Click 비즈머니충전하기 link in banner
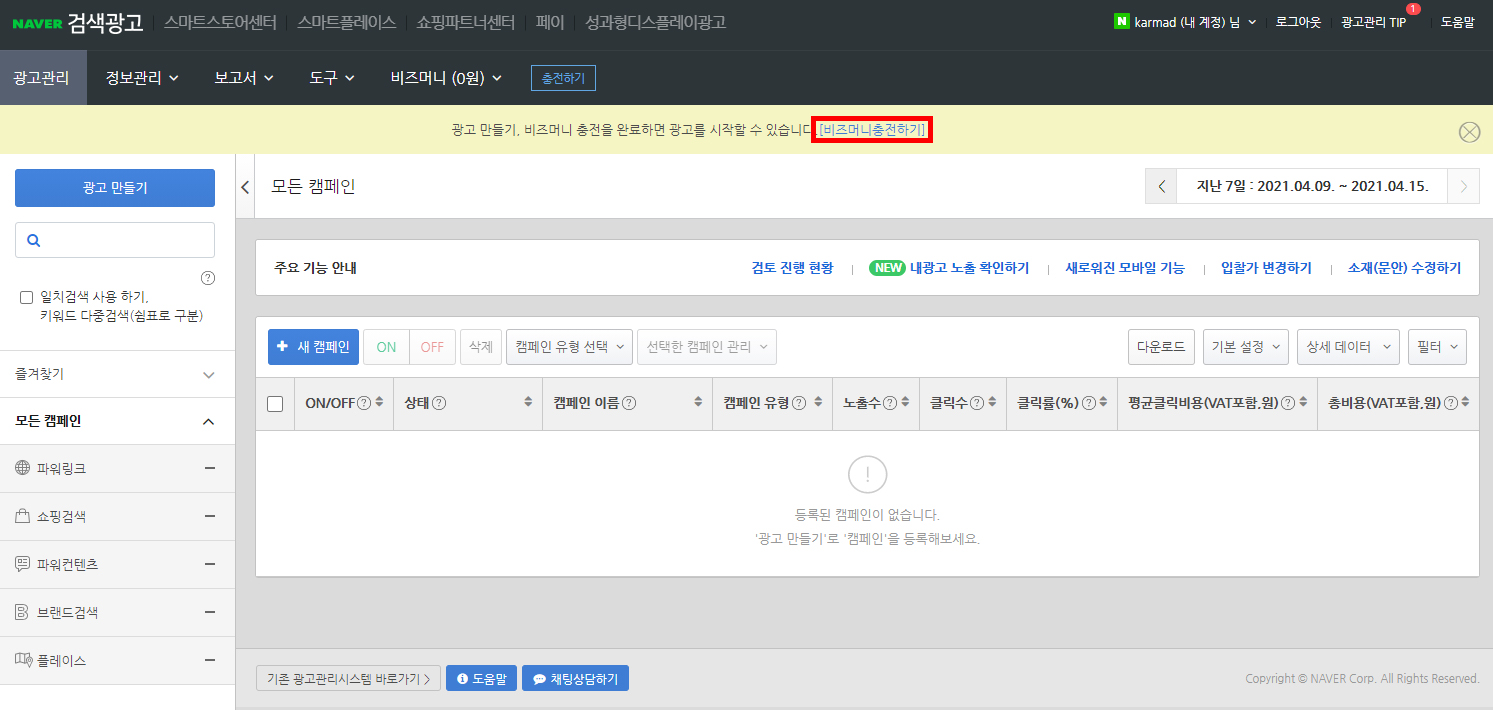This screenshot has height=710, width=1493. click(x=872, y=130)
